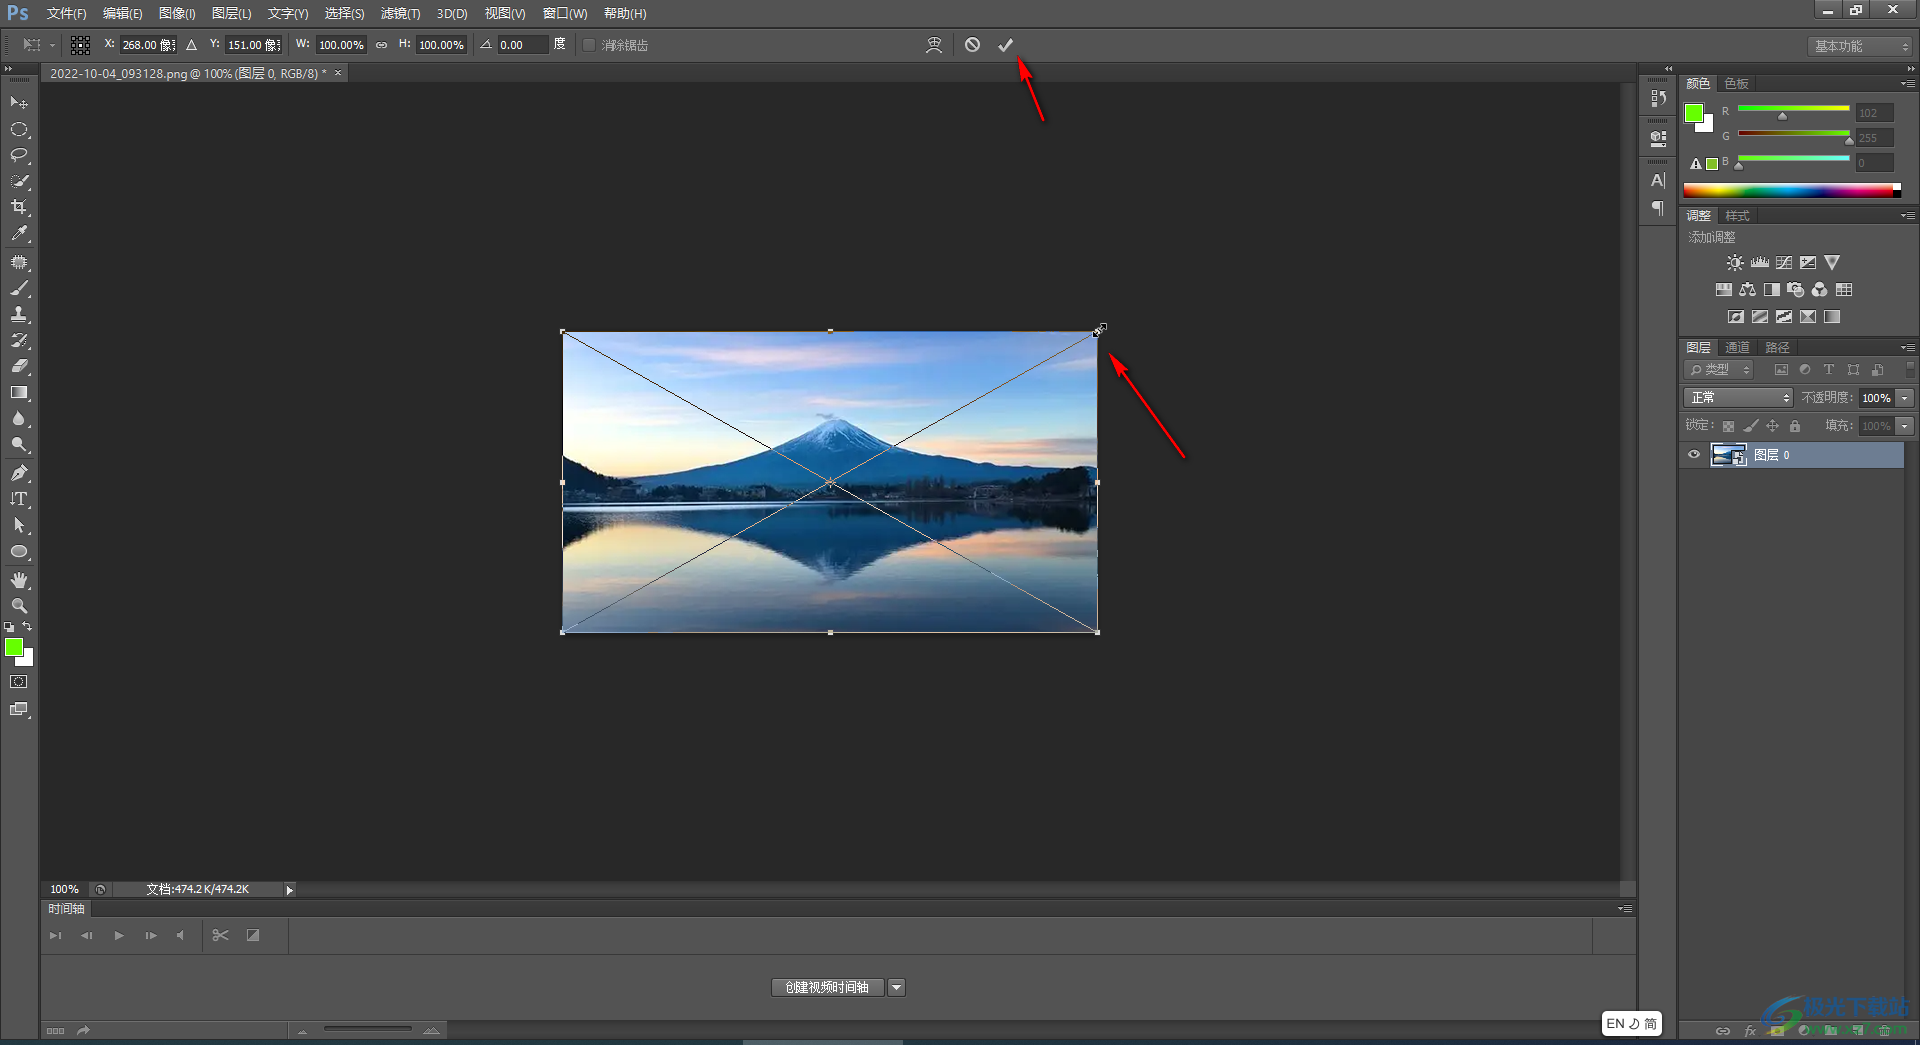Toggle the filter for pixel layers
Viewport: 1920px width, 1045px height.
click(x=1781, y=370)
